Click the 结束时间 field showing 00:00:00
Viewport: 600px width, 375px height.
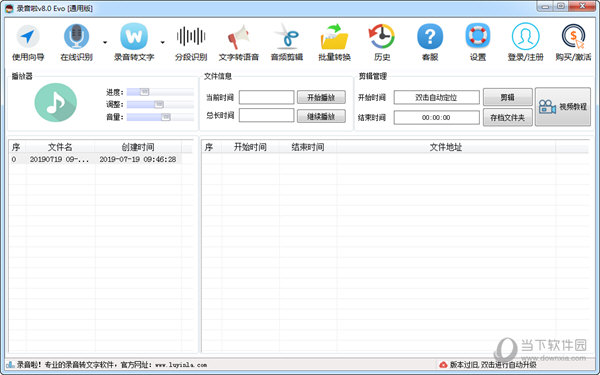[x=437, y=117]
